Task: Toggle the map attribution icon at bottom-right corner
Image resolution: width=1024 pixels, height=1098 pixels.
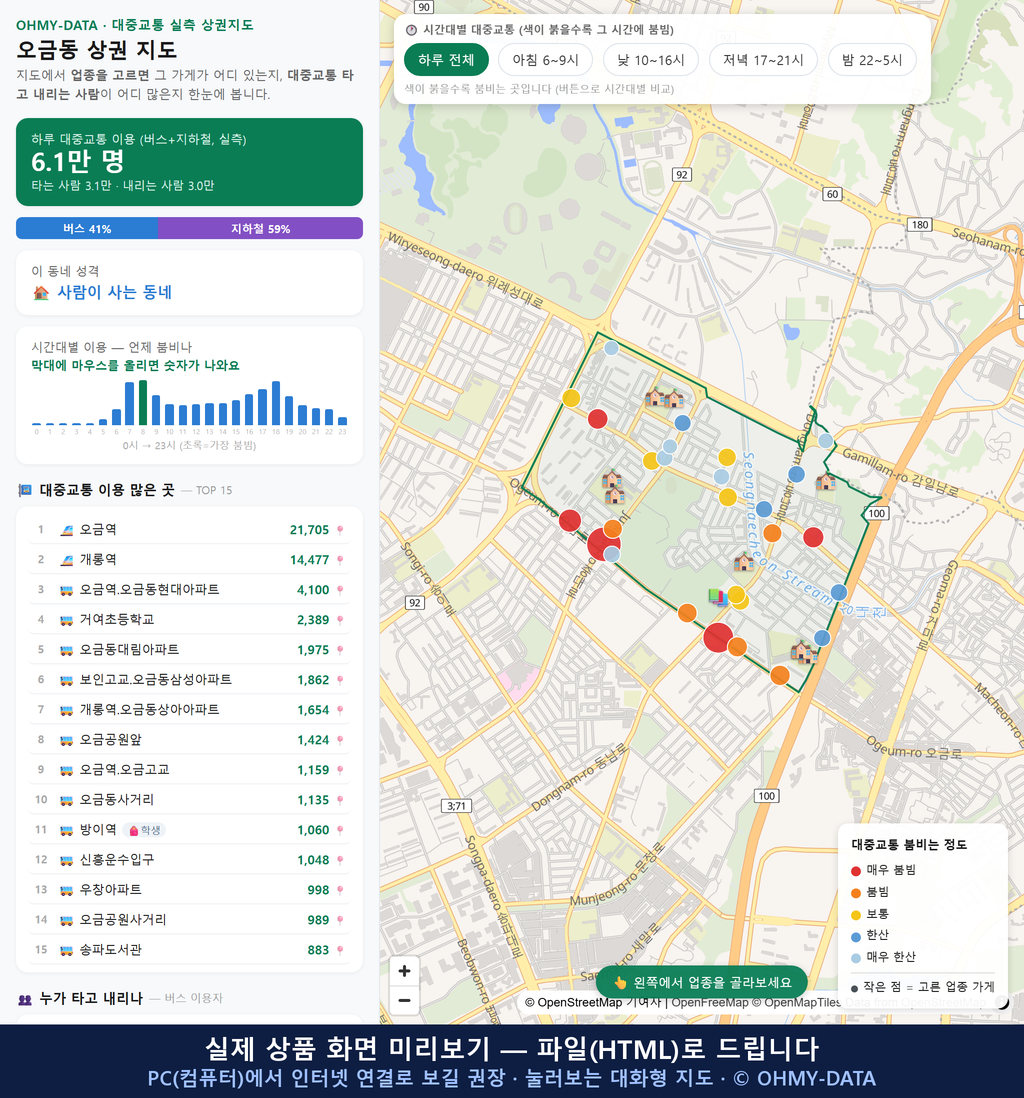Action: coord(1002,1003)
